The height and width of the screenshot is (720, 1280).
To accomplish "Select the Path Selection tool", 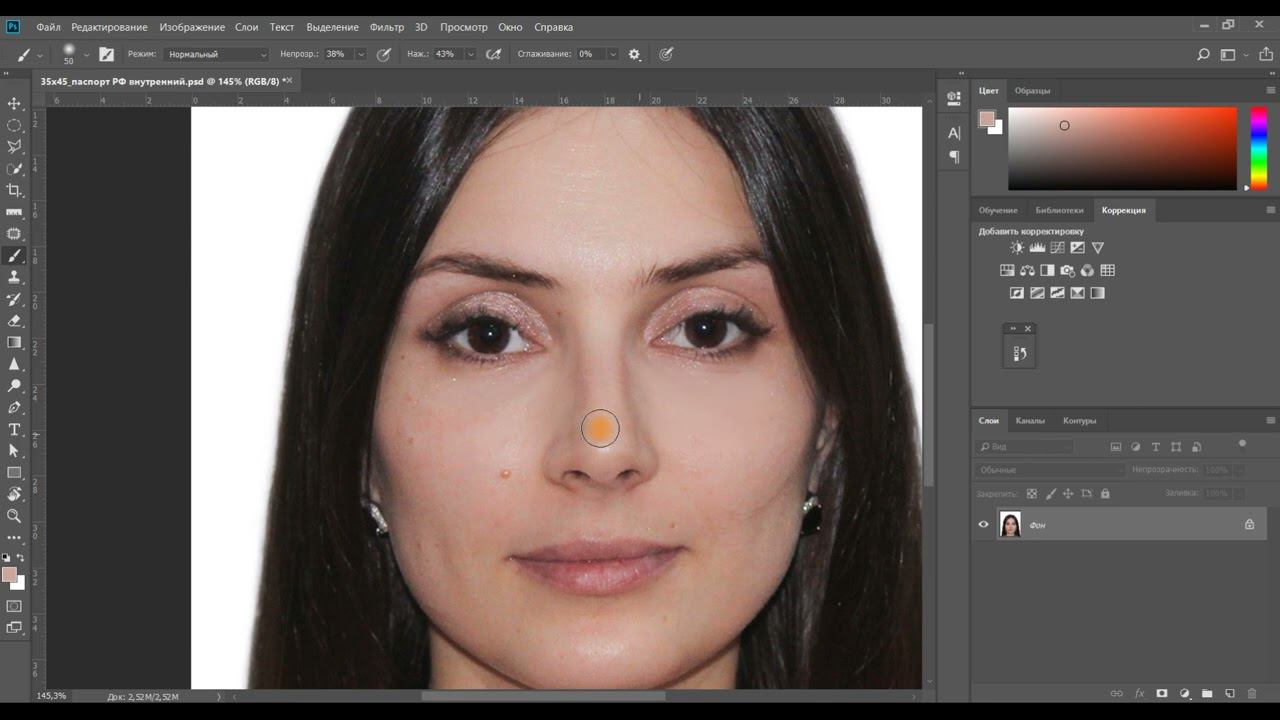I will [x=14, y=451].
